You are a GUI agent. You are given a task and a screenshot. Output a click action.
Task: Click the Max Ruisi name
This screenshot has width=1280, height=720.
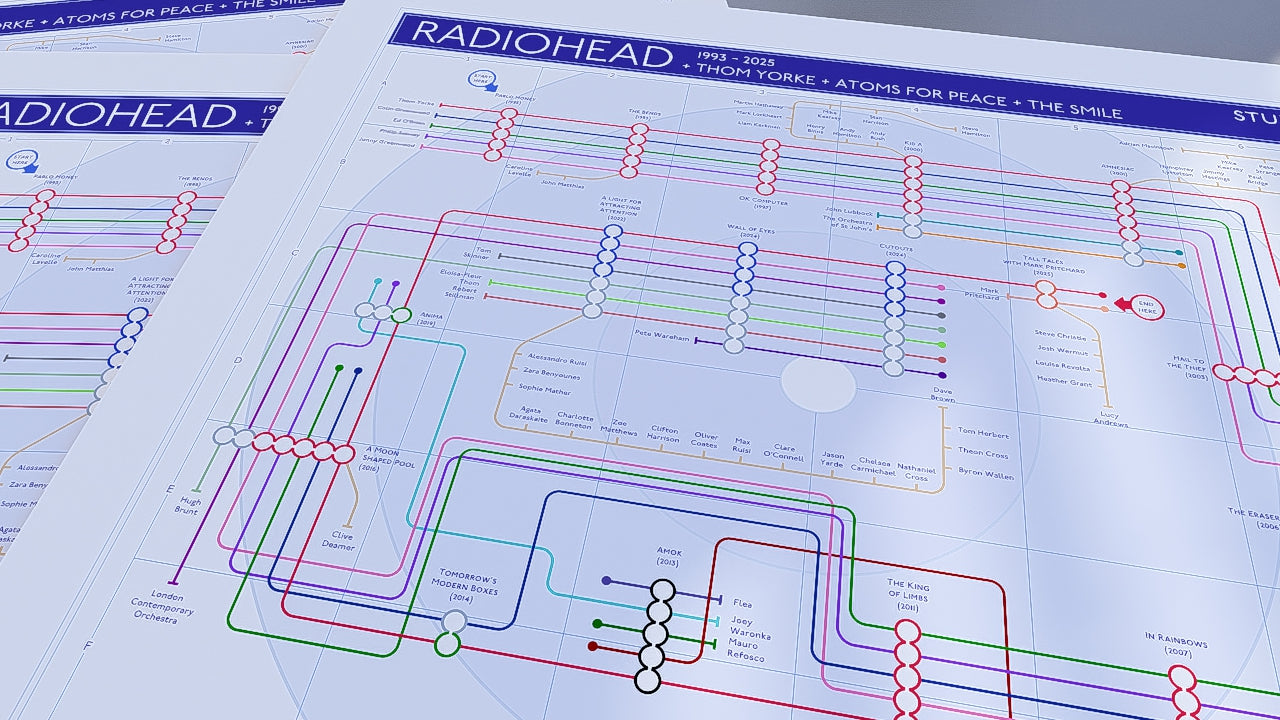point(741,444)
